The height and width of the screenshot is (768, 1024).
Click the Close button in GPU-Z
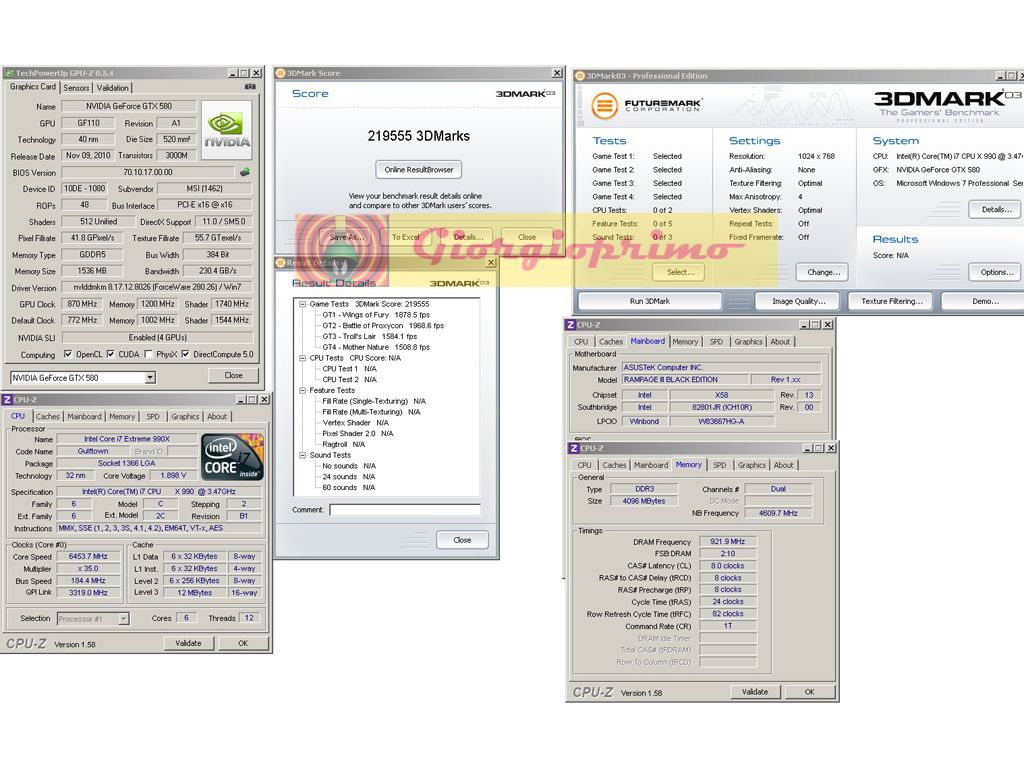[x=233, y=376]
